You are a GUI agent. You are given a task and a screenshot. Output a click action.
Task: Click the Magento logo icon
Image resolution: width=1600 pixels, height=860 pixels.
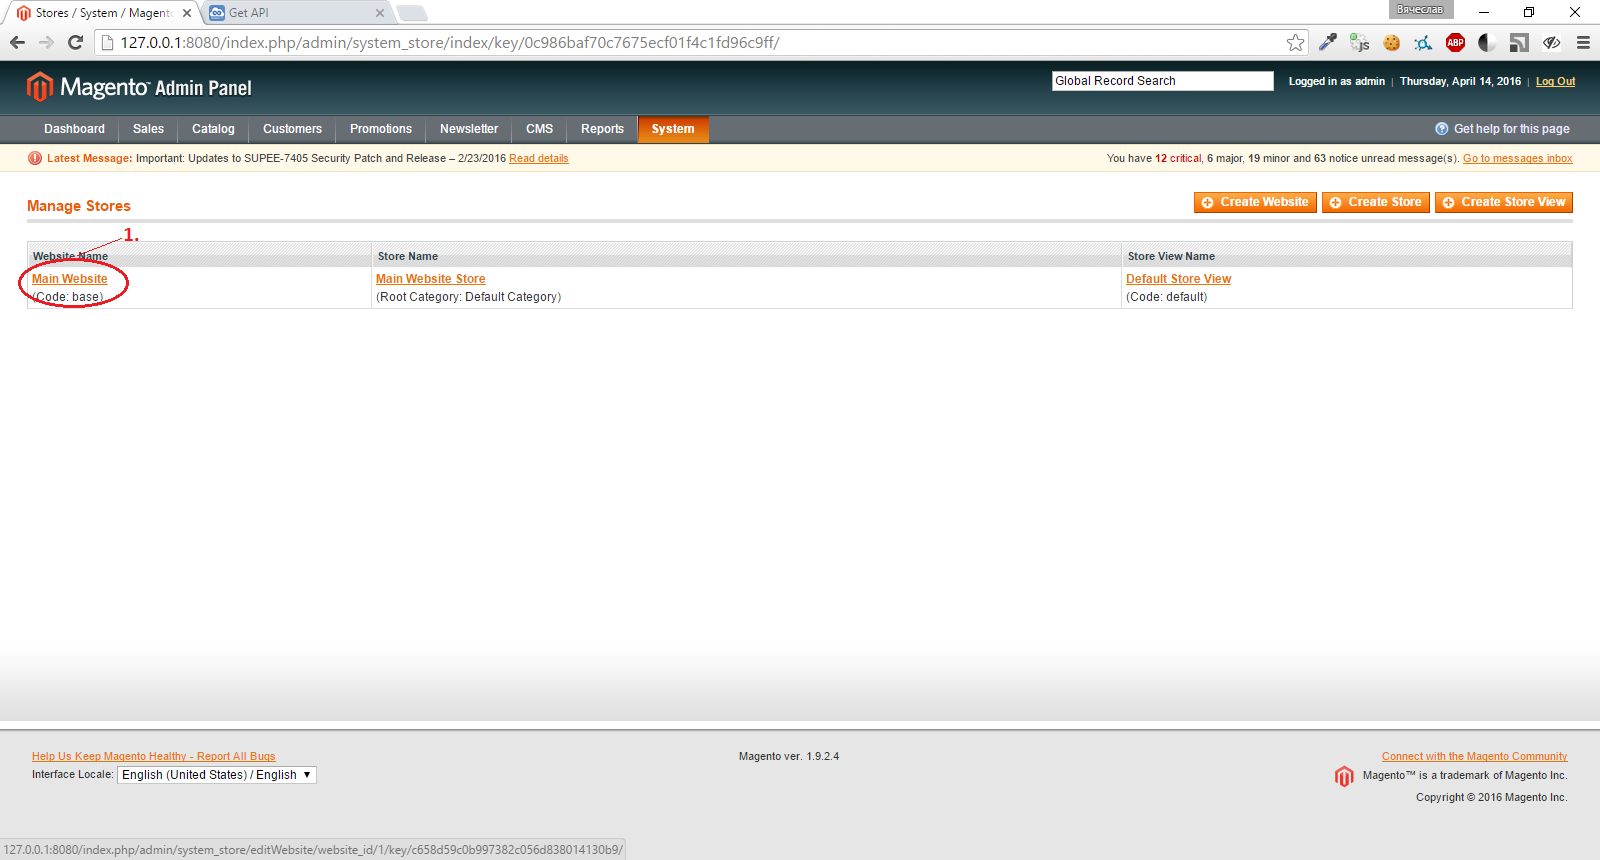(39, 87)
